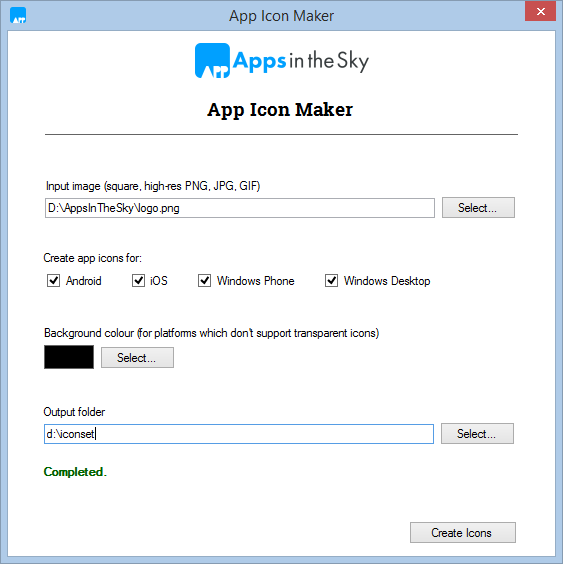Image resolution: width=563 pixels, height=564 pixels.
Task: Click into the output folder field
Action: 239,434
